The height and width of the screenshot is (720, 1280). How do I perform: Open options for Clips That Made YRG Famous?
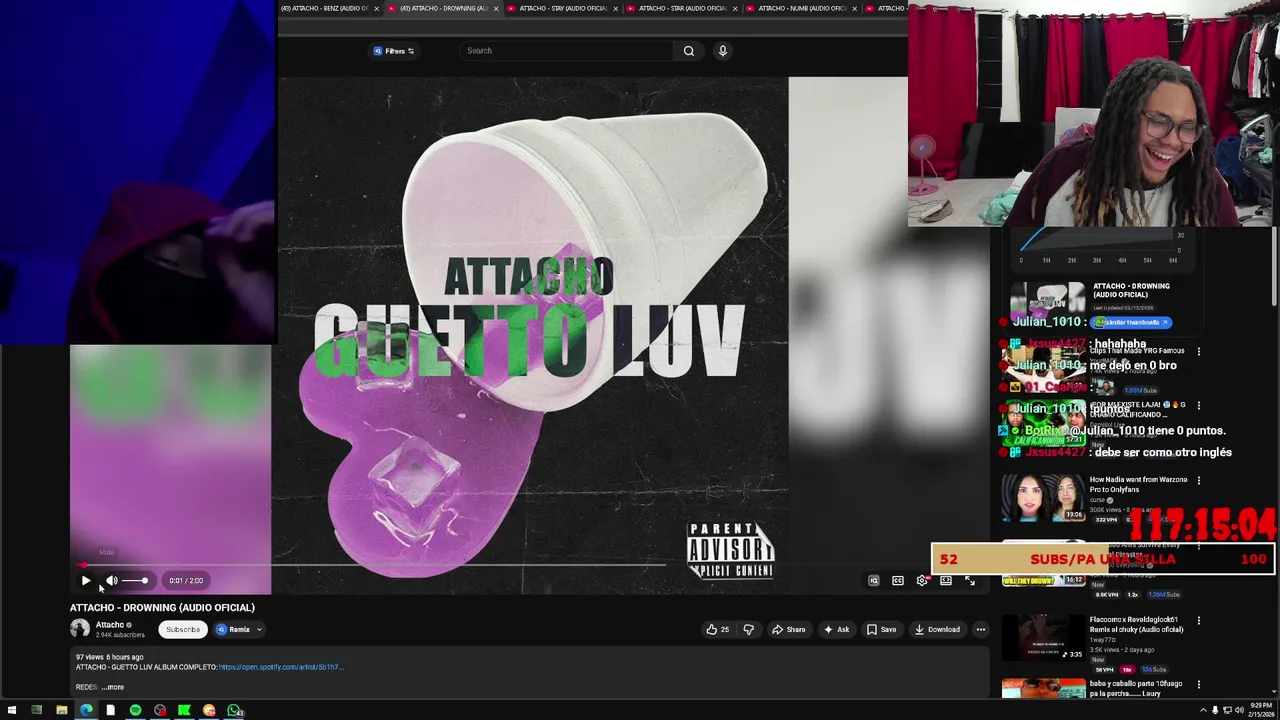[x=1199, y=351]
